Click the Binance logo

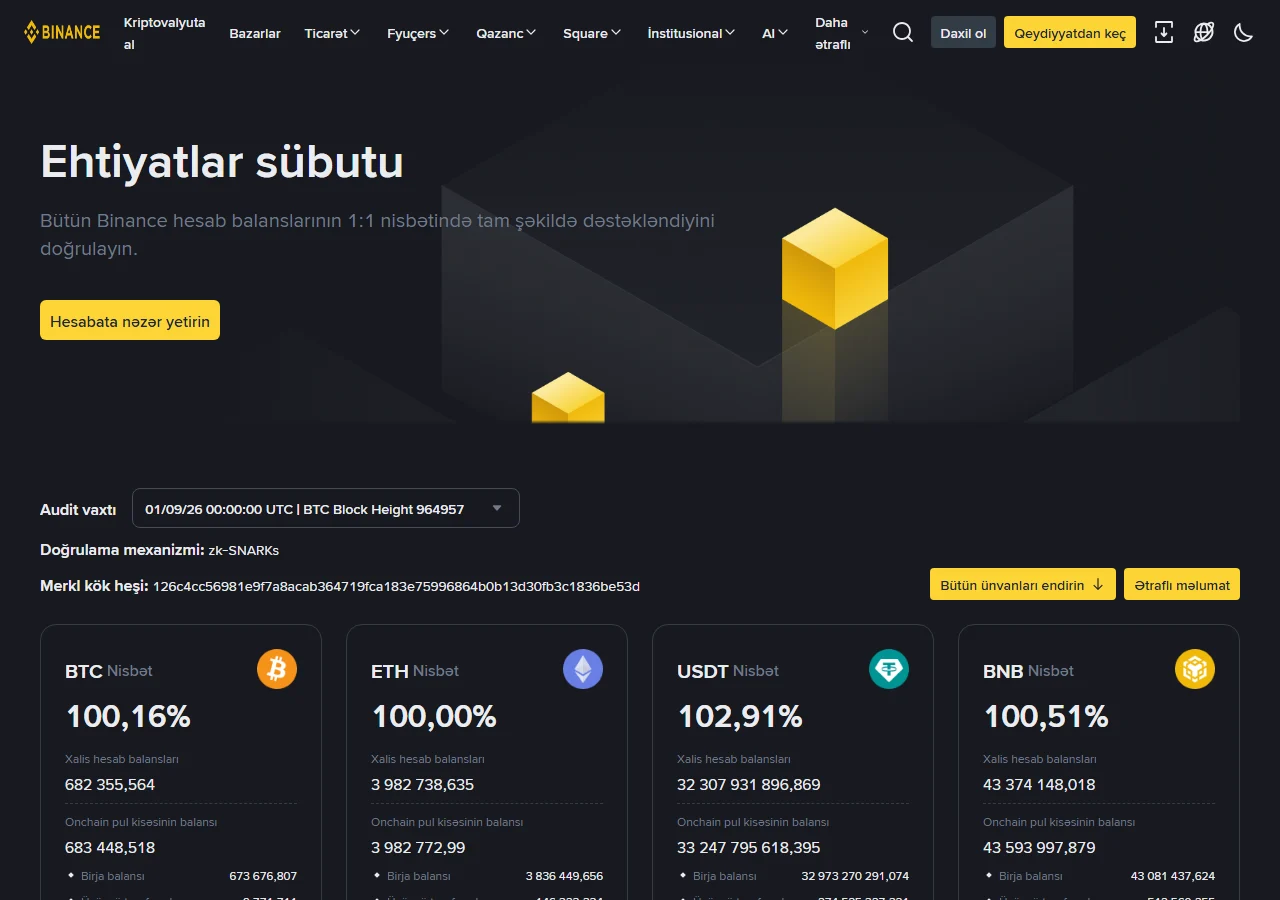[62, 32]
